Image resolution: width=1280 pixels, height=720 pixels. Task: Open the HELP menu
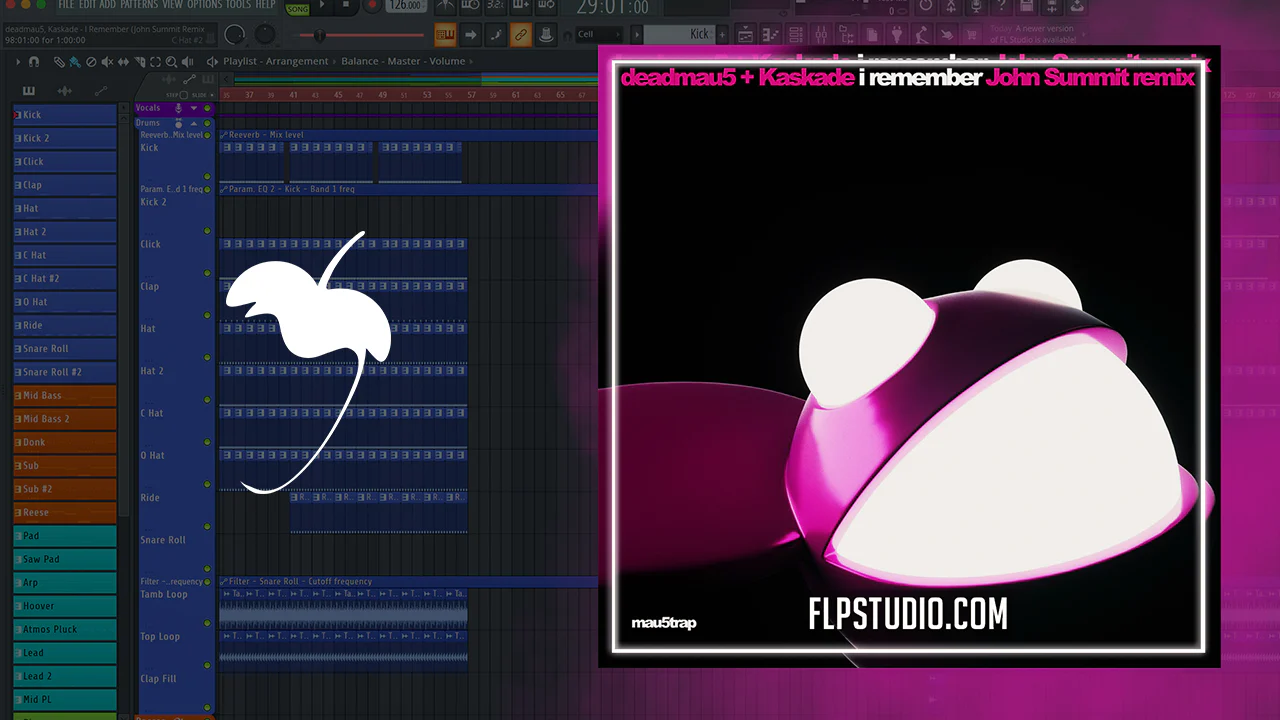[x=265, y=5]
